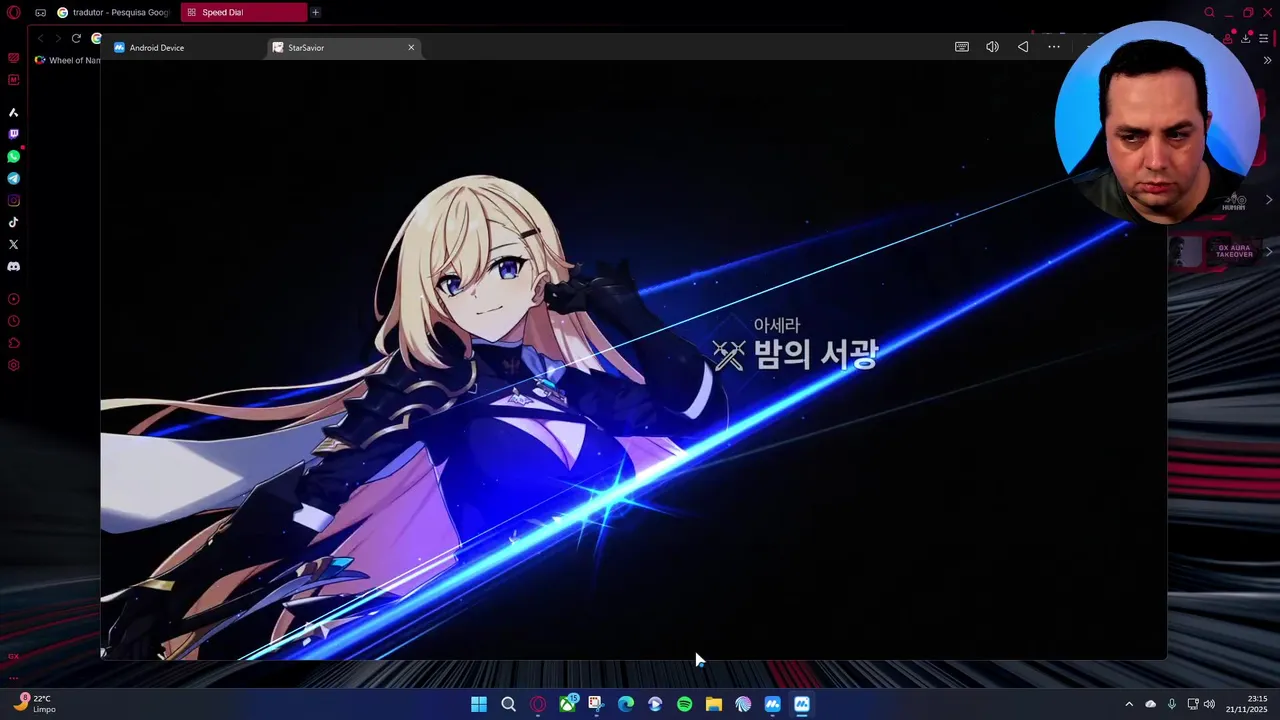Open the Opera downloads icon

pos(1246,38)
